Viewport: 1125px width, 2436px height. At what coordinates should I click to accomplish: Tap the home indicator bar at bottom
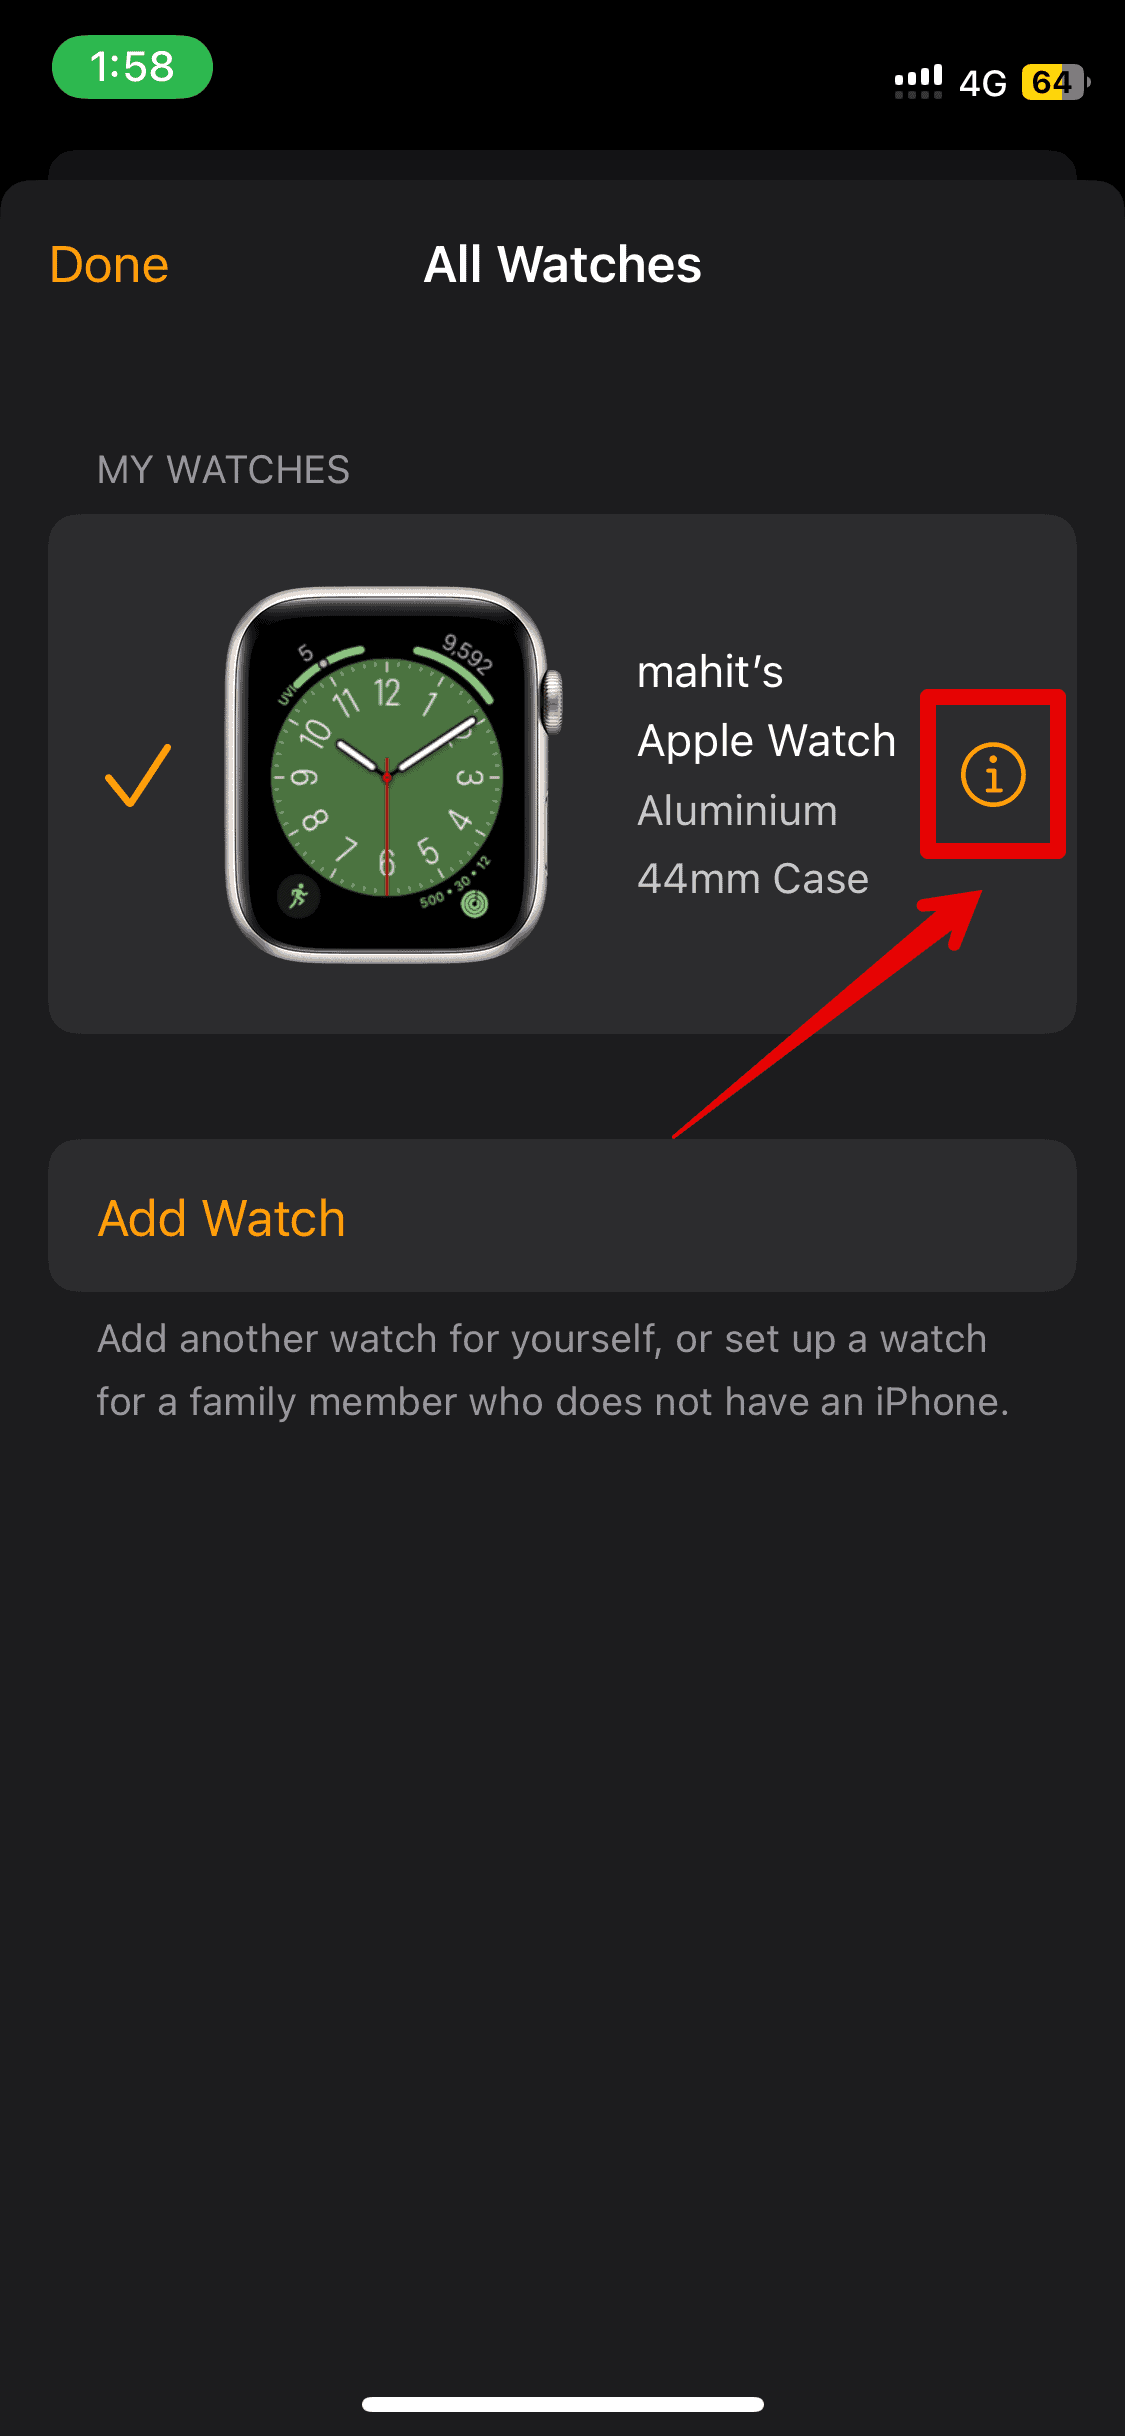coord(562,2404)
